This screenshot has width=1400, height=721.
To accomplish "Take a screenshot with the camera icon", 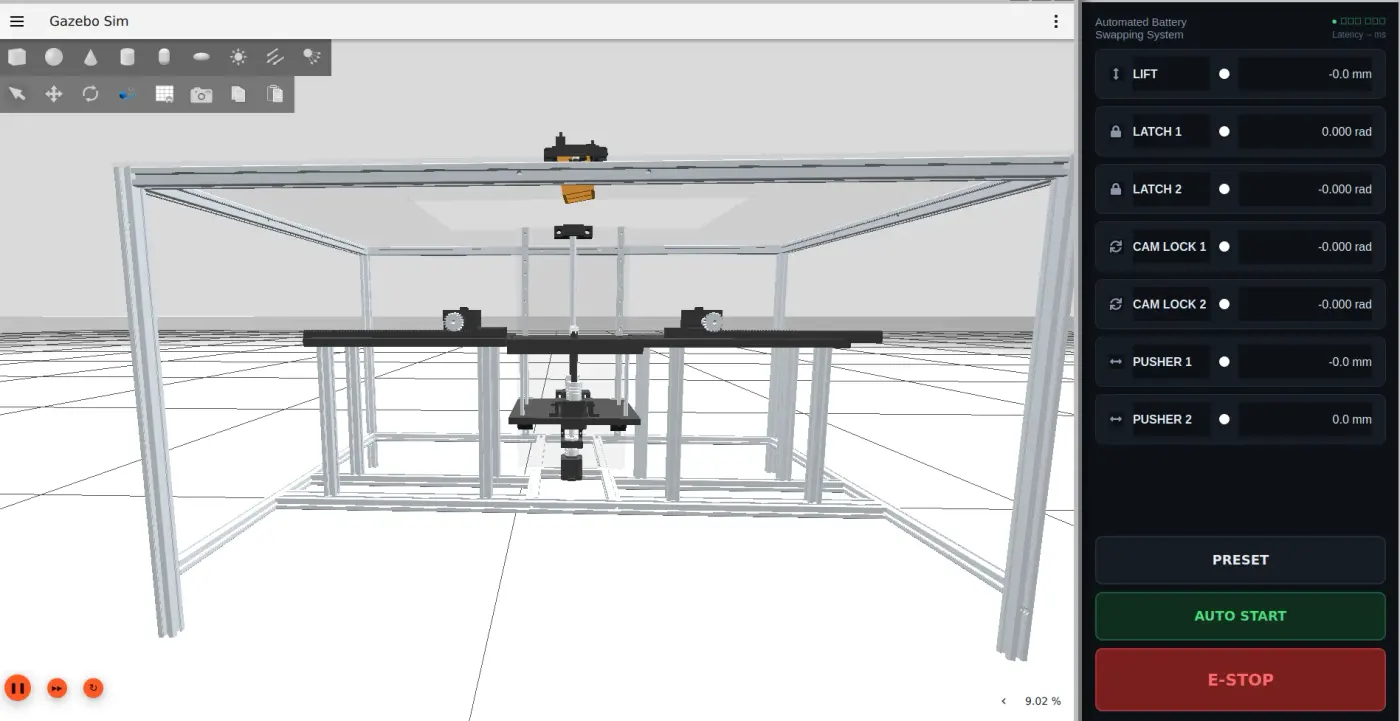I will point(201,95).
